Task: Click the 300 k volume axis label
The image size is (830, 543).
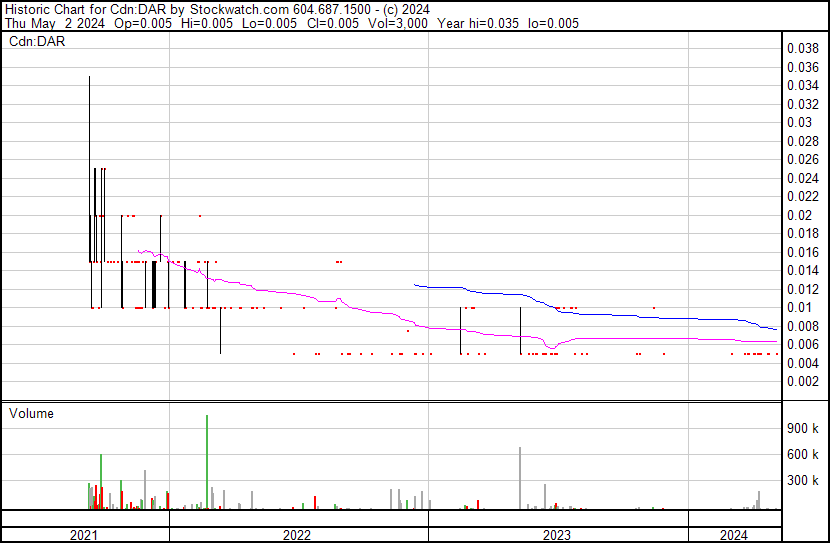Action: pyautogui.click(x=803, y=480)
